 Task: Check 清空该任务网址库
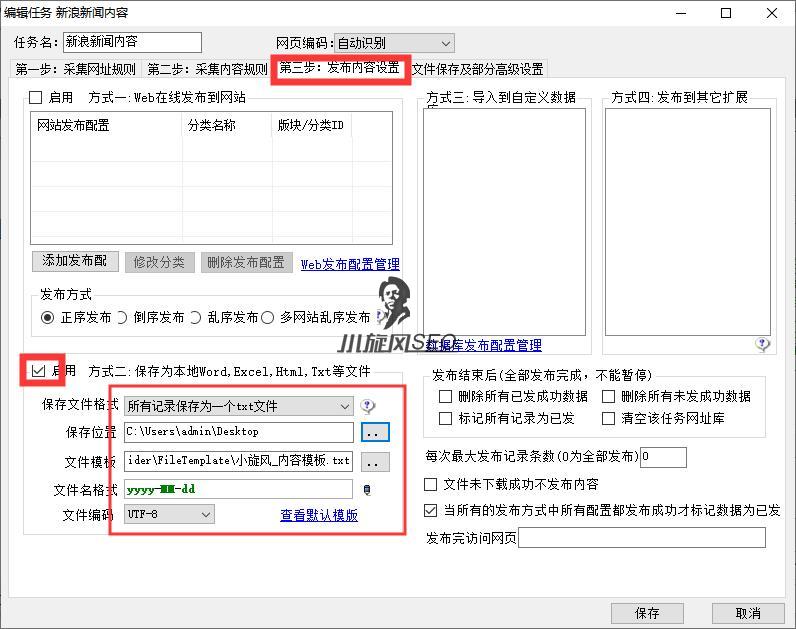click(x=608, y=418)
